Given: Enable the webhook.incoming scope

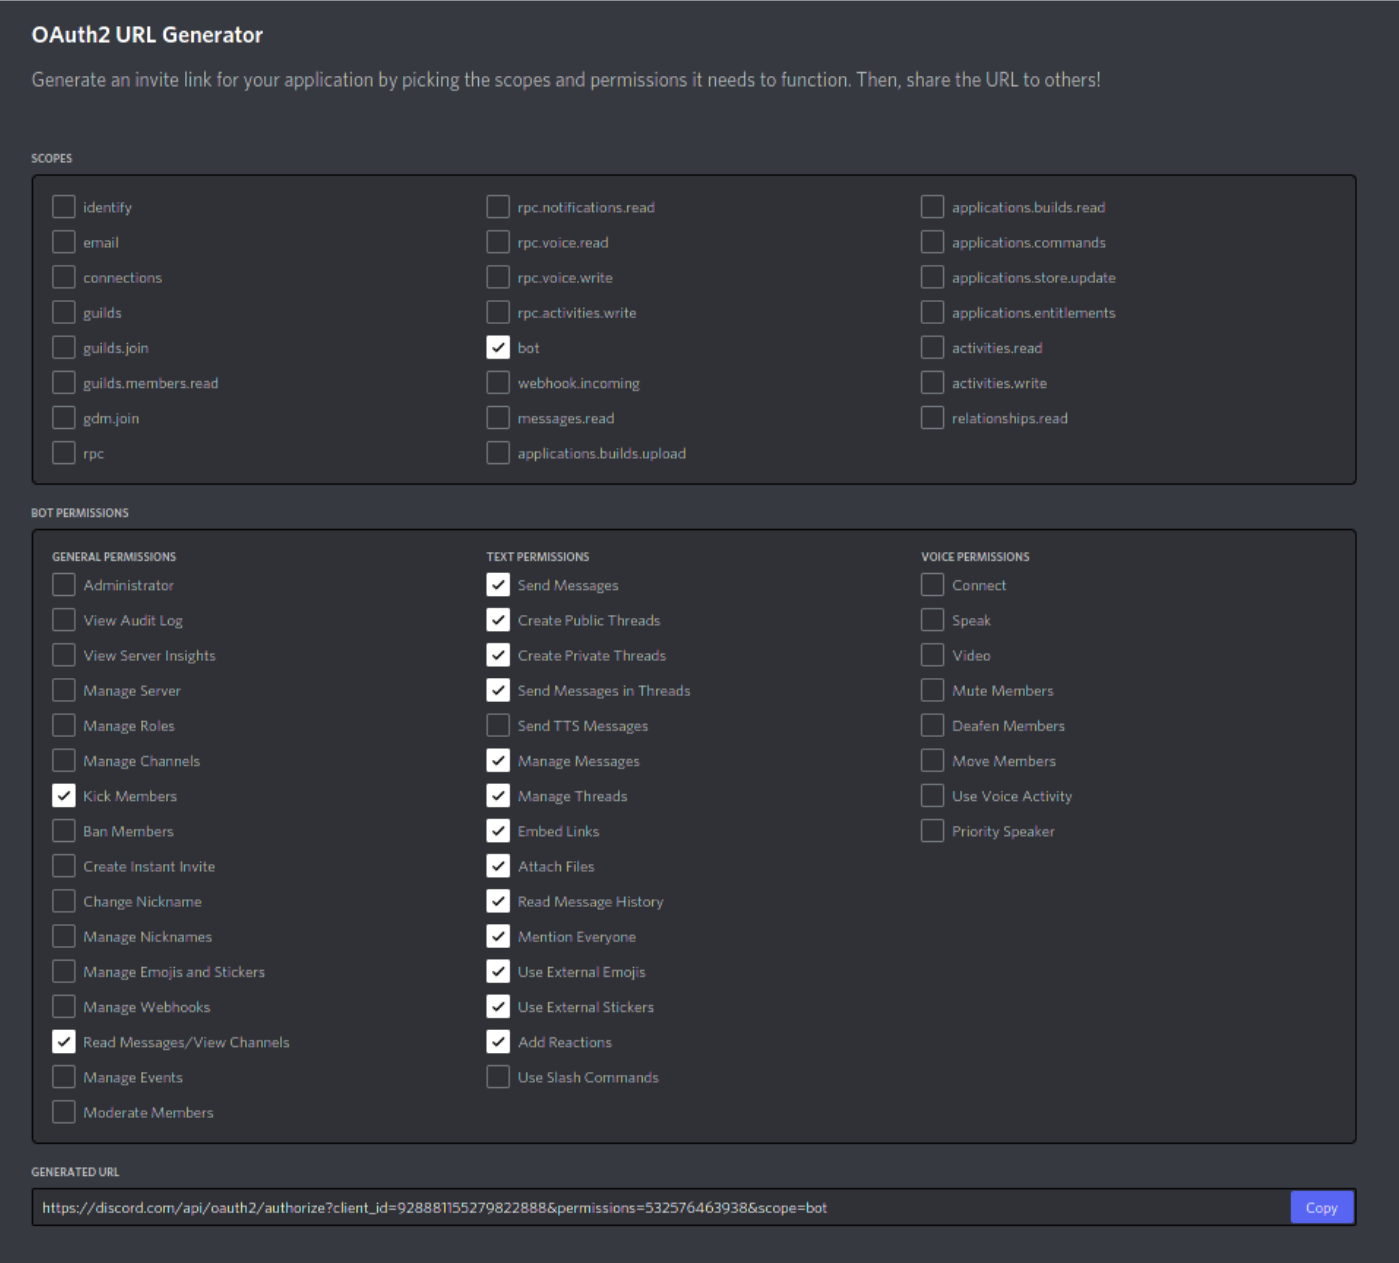Looking at the screenshot, I should [498, 382].
